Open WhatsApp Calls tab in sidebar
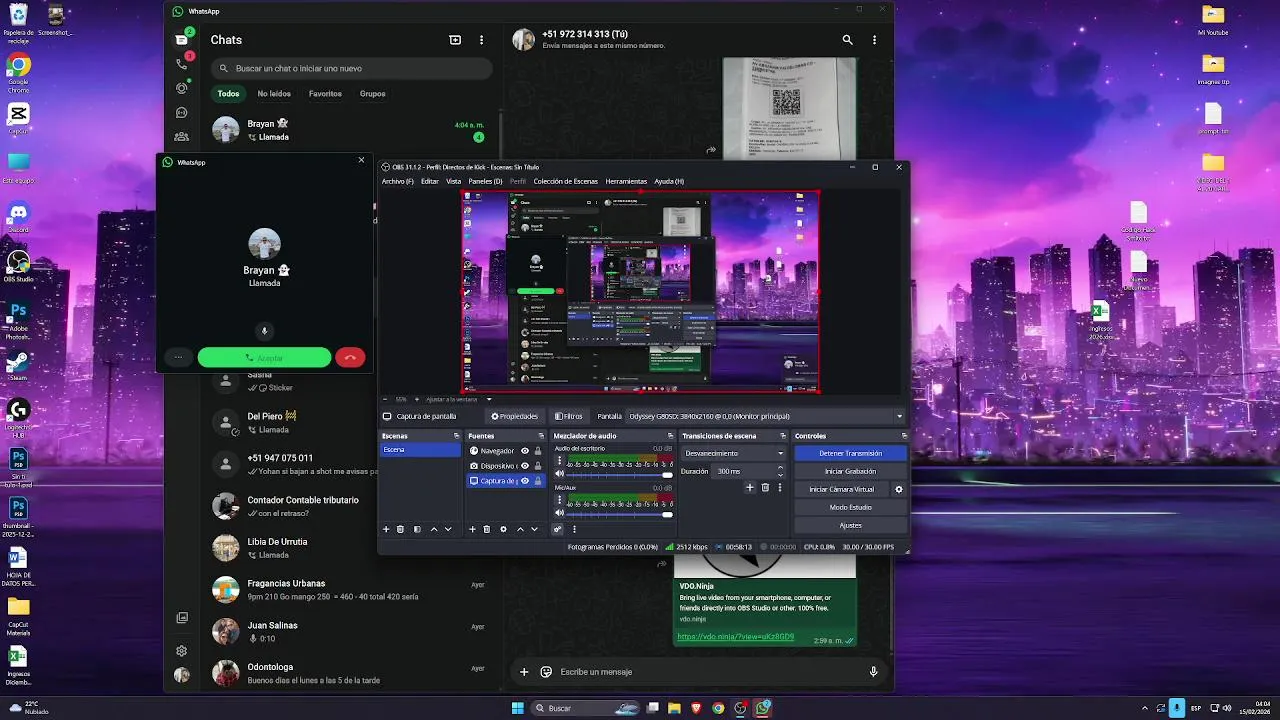This screenshot has width=1280, height=720. pos(181,63)
